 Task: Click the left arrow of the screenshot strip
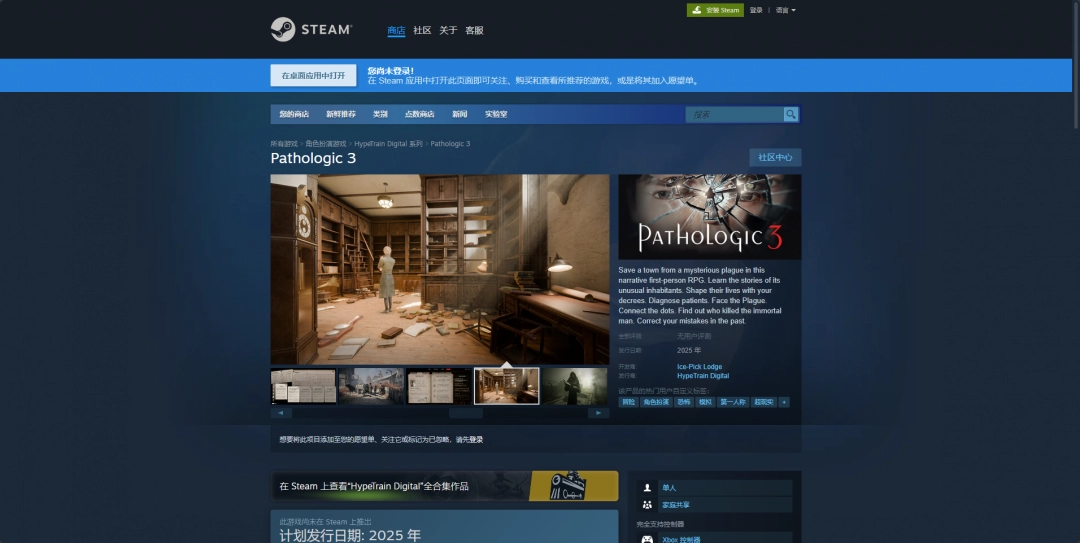[281, 413]
